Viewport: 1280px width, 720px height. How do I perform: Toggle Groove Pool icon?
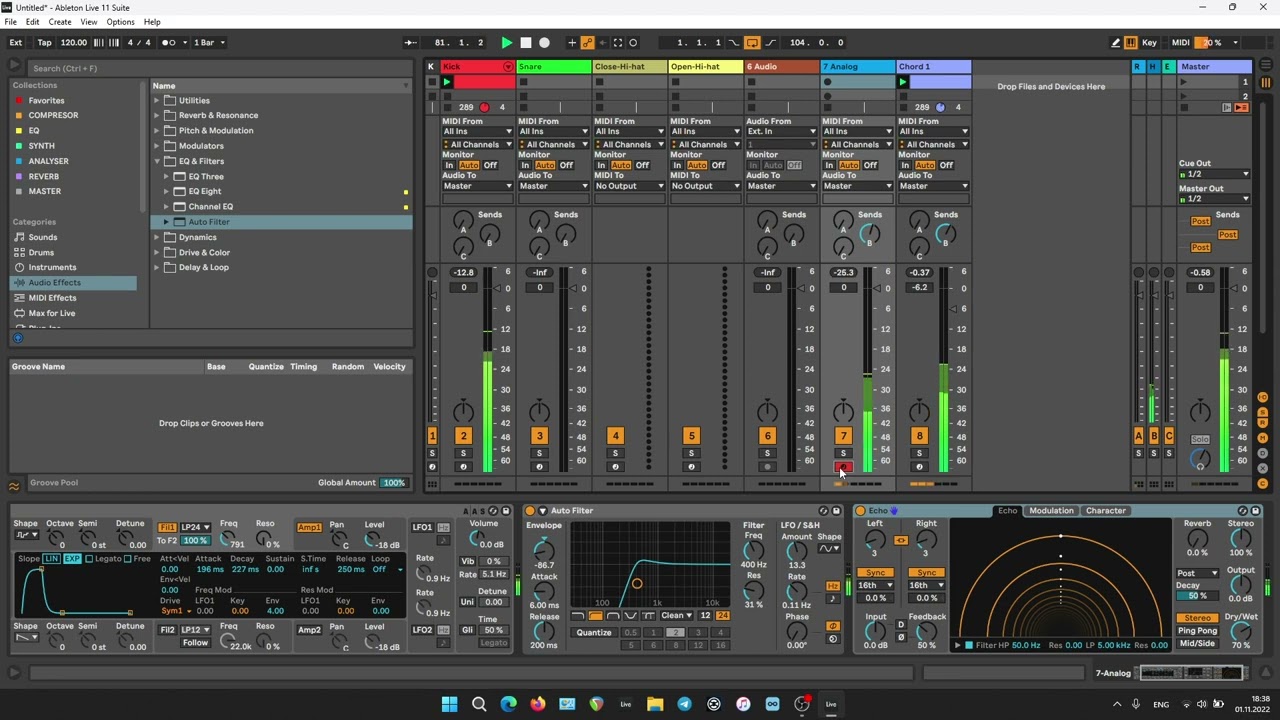click(14, 487)
